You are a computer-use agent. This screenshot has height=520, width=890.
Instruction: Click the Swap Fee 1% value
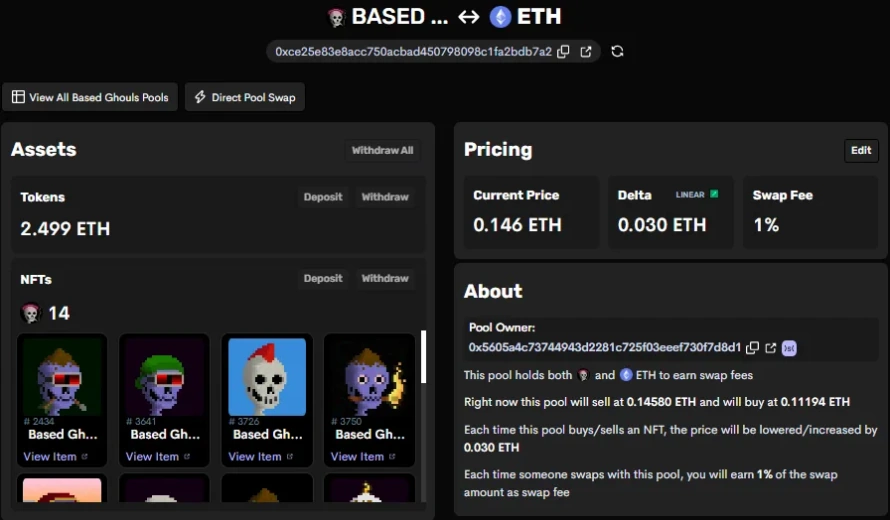766,225
